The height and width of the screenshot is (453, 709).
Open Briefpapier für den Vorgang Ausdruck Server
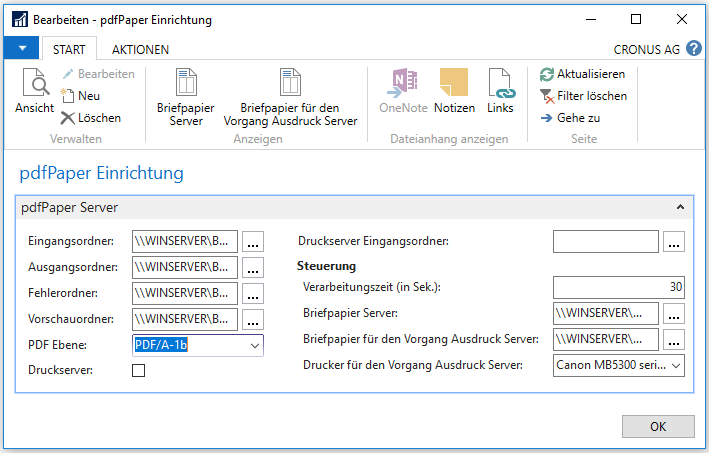pos(290,82)
